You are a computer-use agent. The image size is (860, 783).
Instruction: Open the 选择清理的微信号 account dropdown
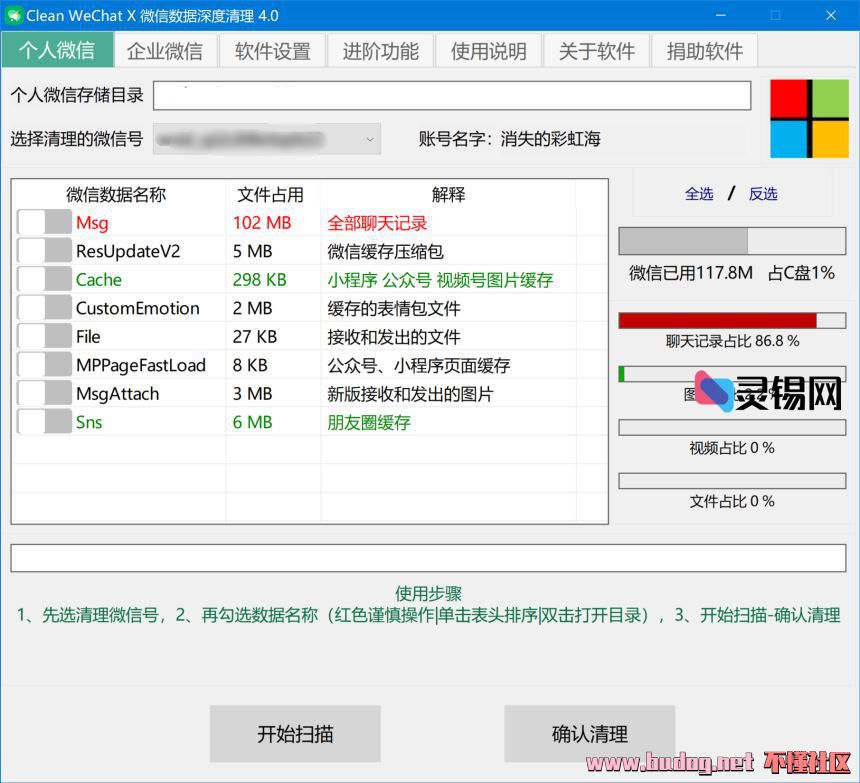click(267, 139)
